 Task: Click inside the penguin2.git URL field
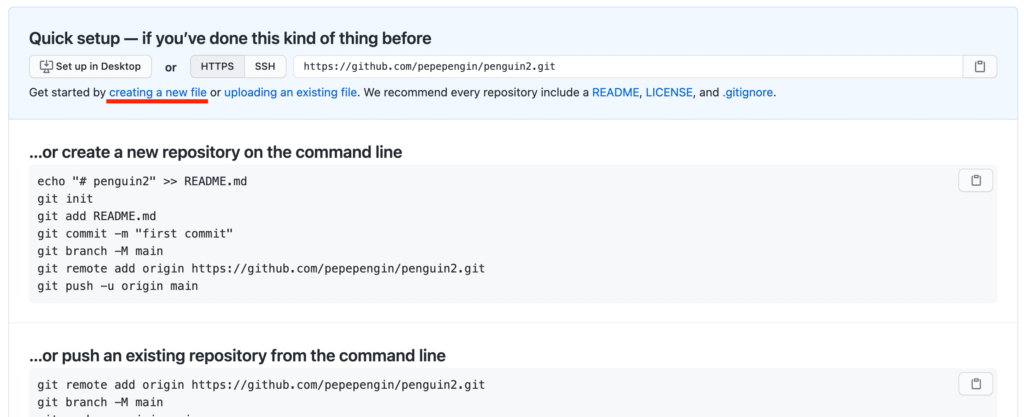tap(628, 67)
